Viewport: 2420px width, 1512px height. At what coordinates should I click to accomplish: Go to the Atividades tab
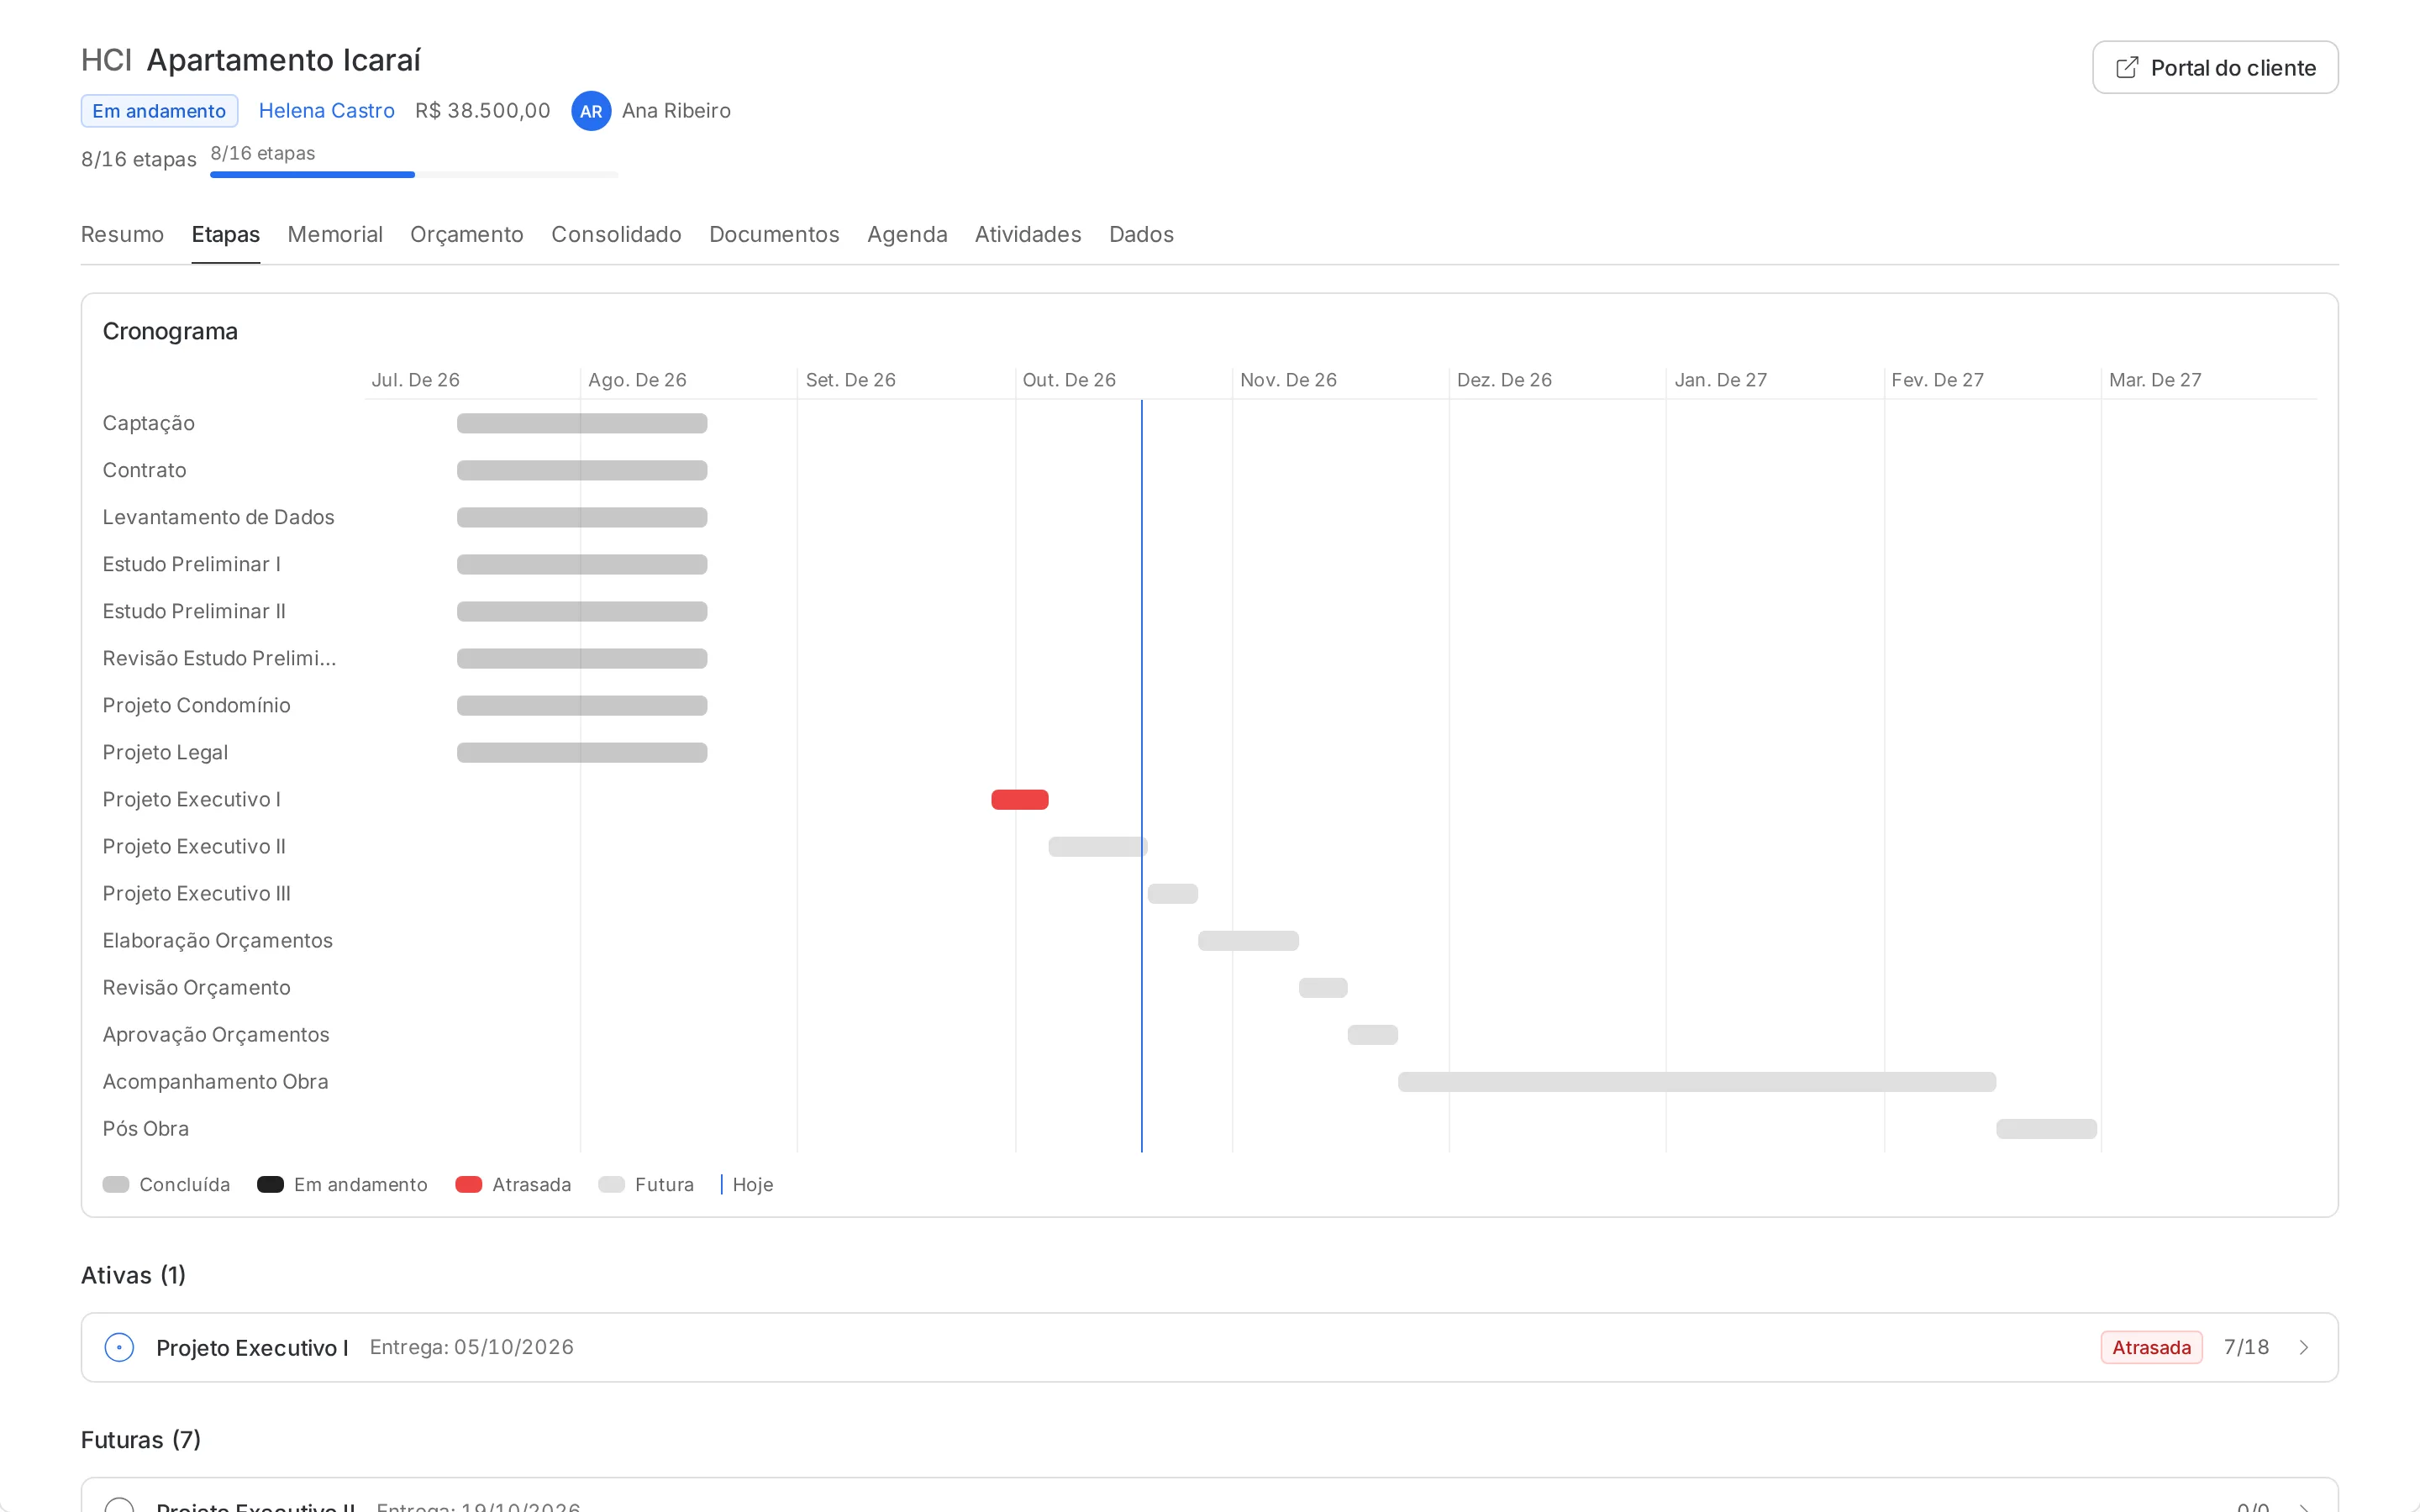[1028, 234]
